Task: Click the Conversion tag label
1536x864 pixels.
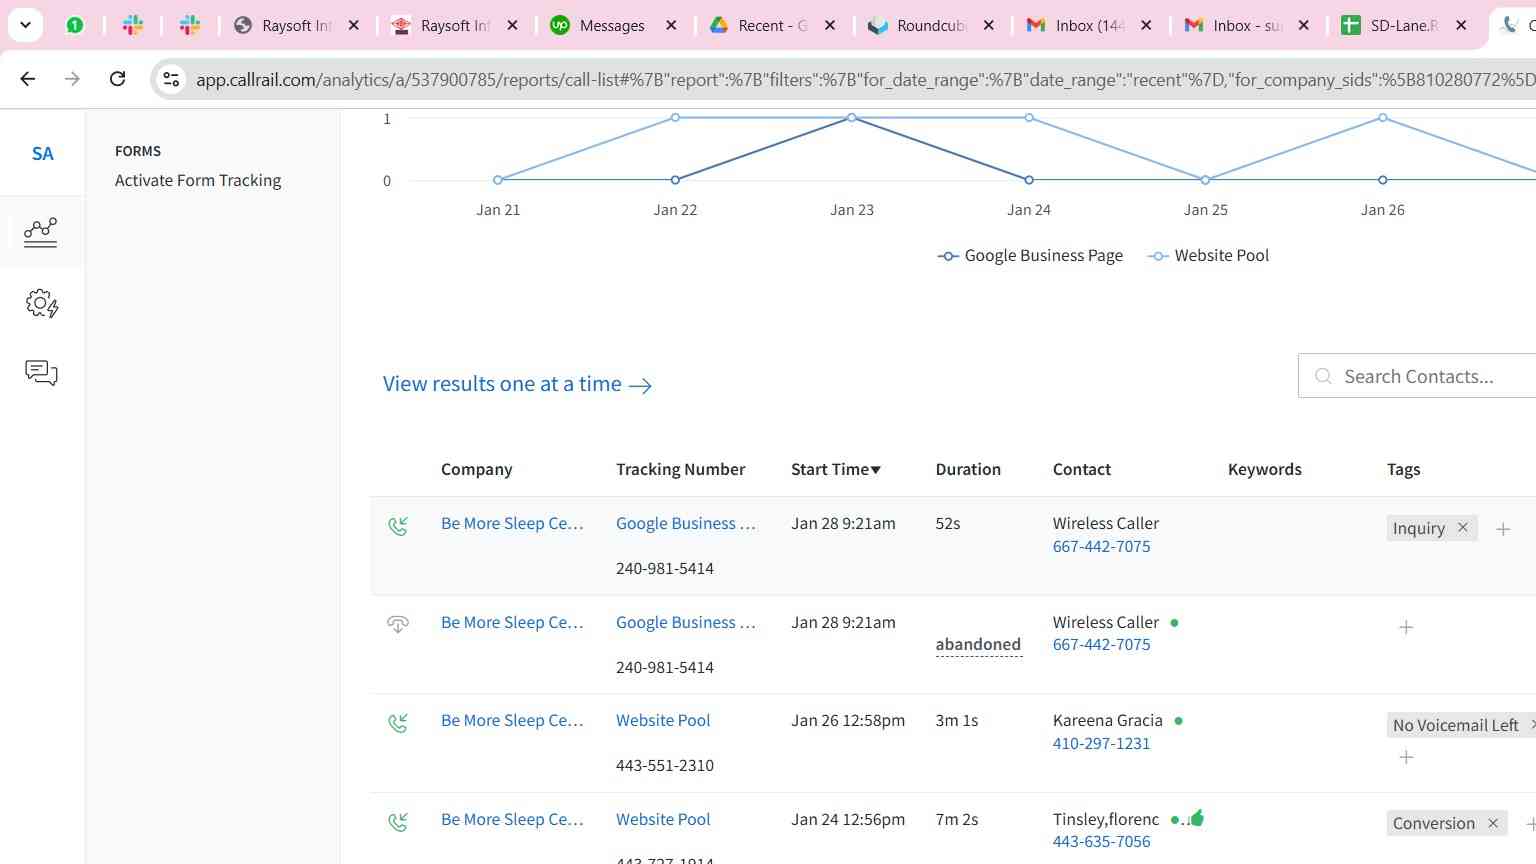Action: [x=1433, y=823]
